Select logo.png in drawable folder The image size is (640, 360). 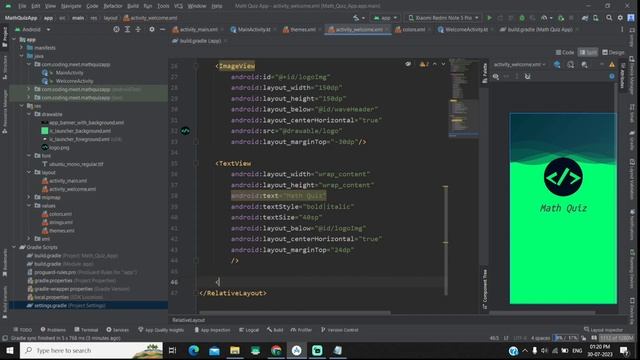coord(55,148)
